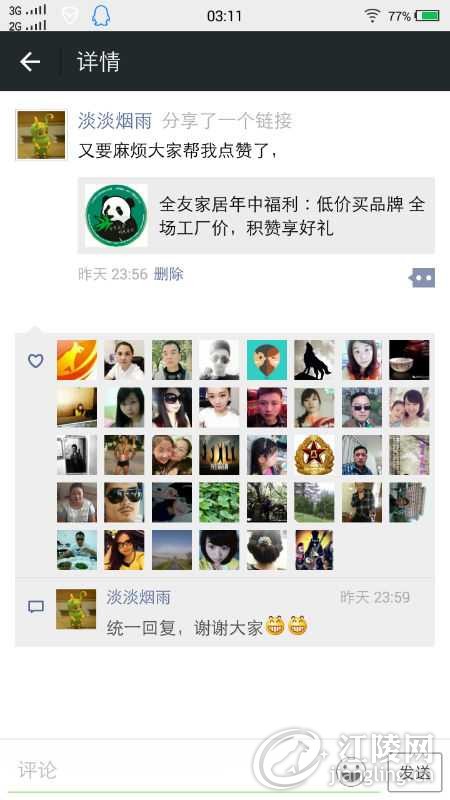
Task: Tap the 发送 send button
Action: pos(415,773)
